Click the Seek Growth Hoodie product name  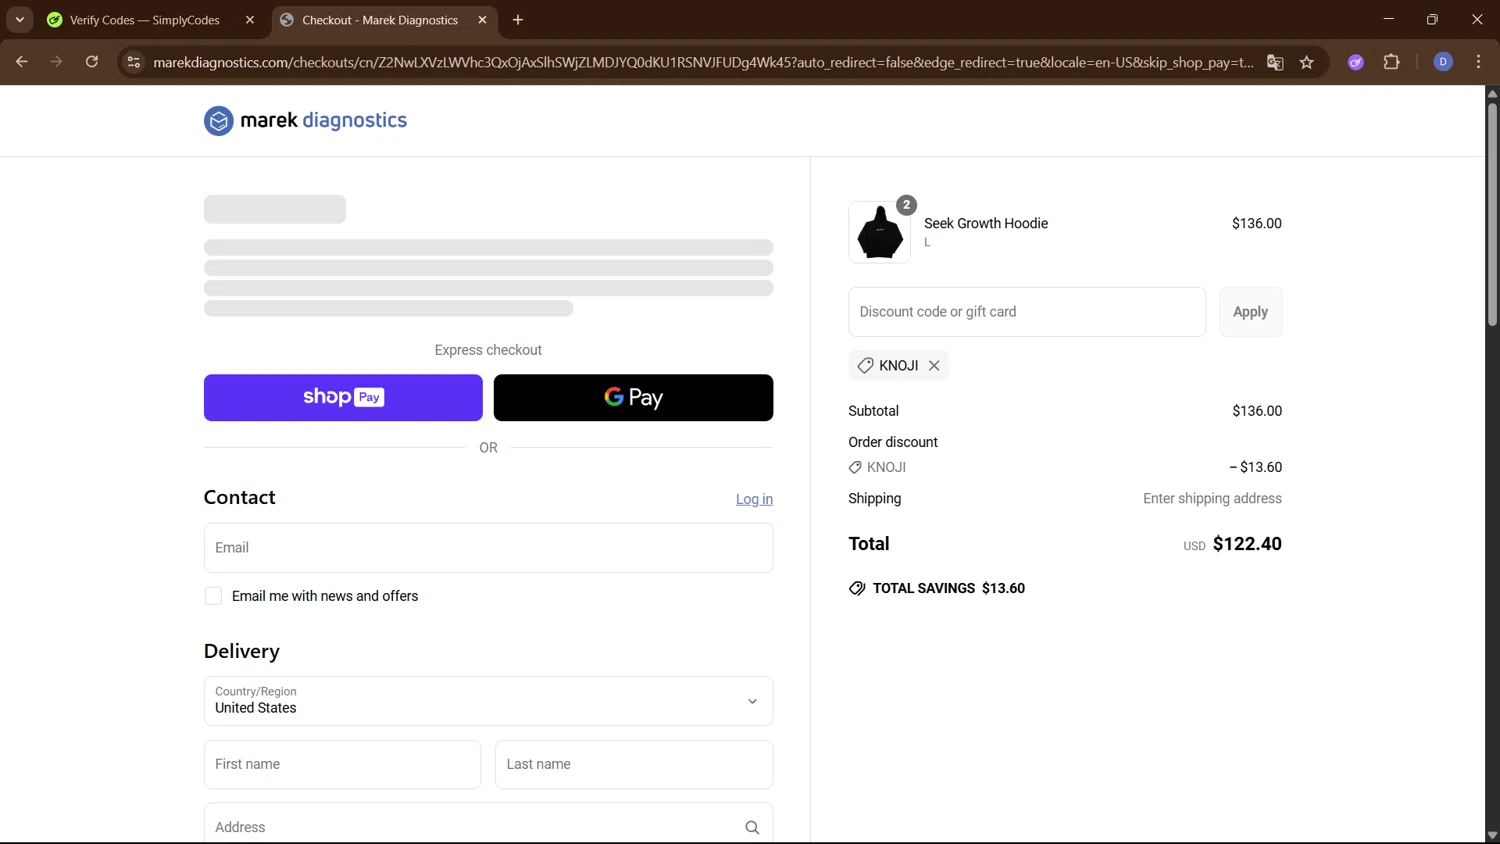(x=986, y=223)
